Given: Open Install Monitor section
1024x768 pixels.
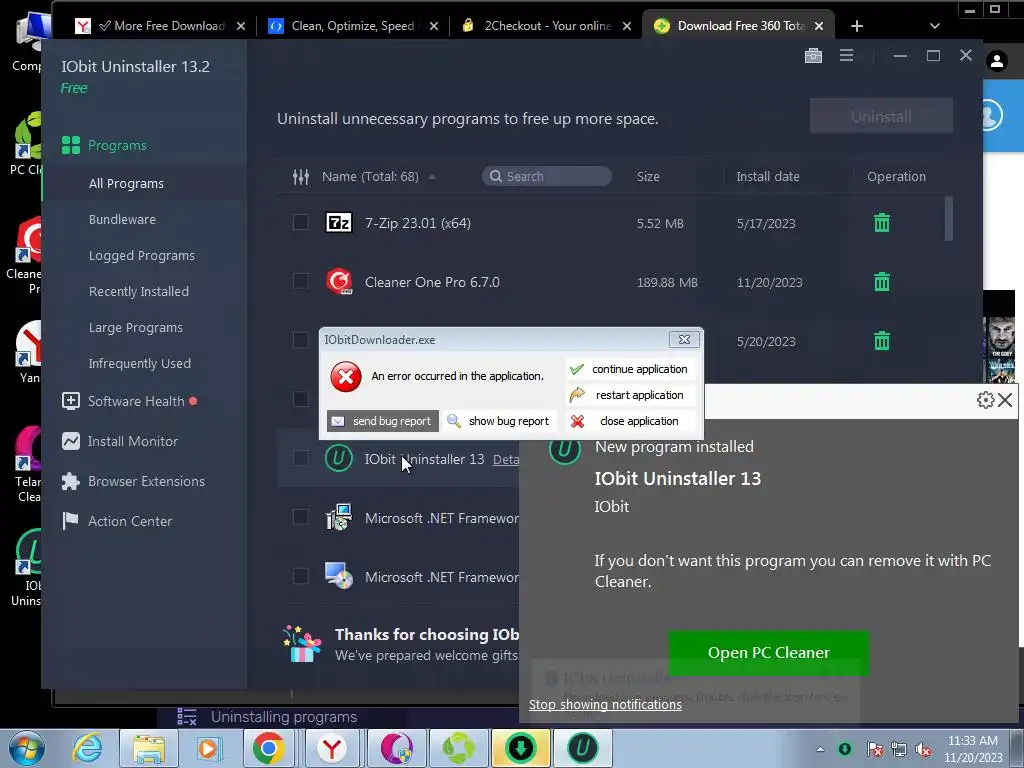Looking at the screenshot, I should coord(133,441).
